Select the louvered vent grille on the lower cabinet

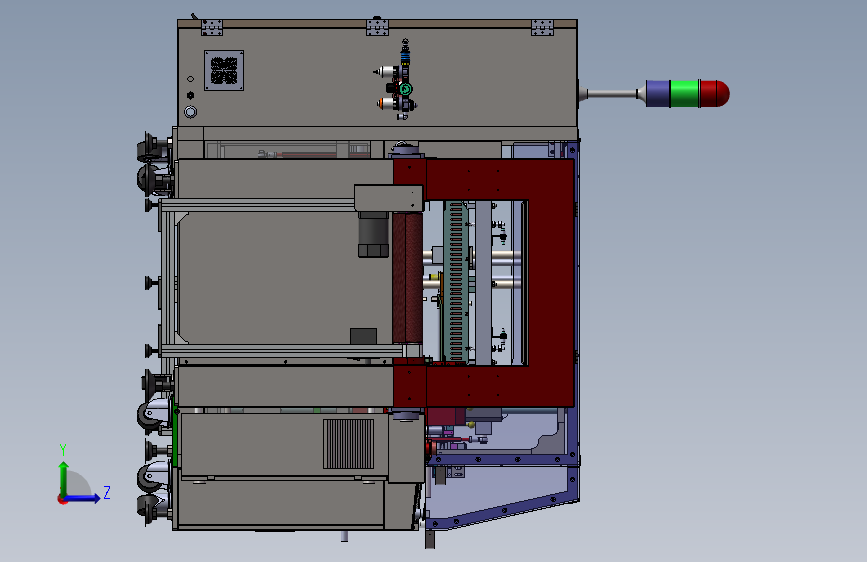[x=348, y=444]
